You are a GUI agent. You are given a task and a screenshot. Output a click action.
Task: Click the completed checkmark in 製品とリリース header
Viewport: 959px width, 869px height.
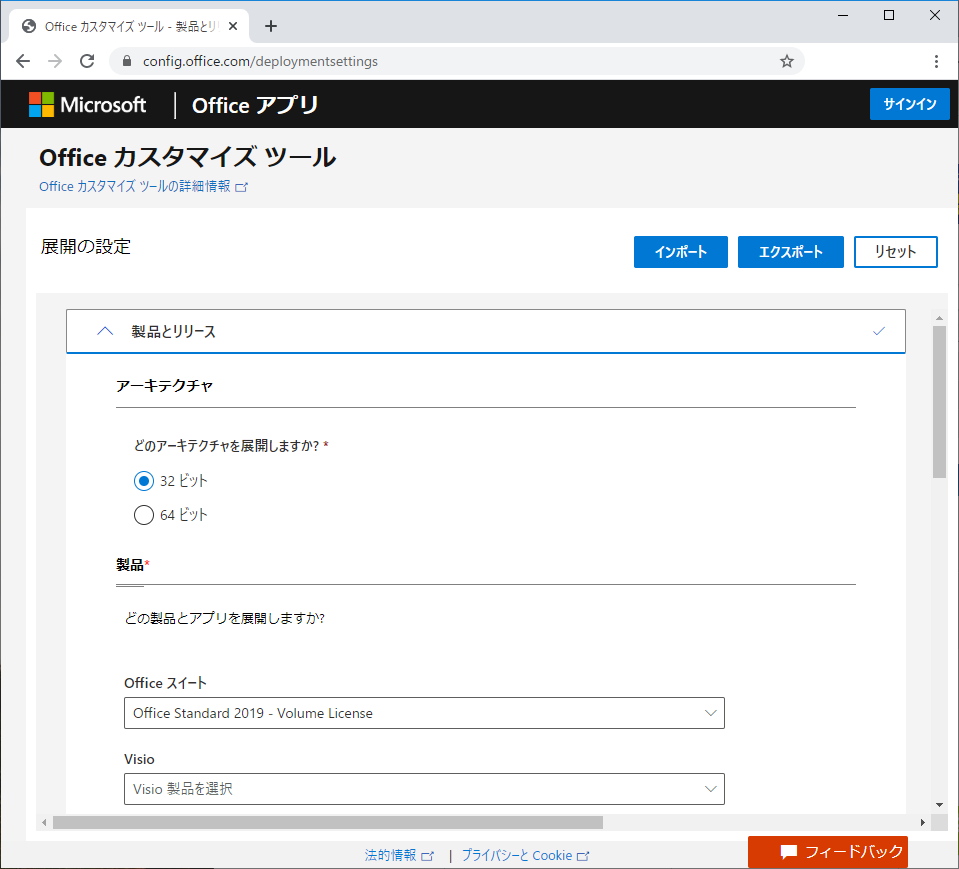[x=879, y=331]
